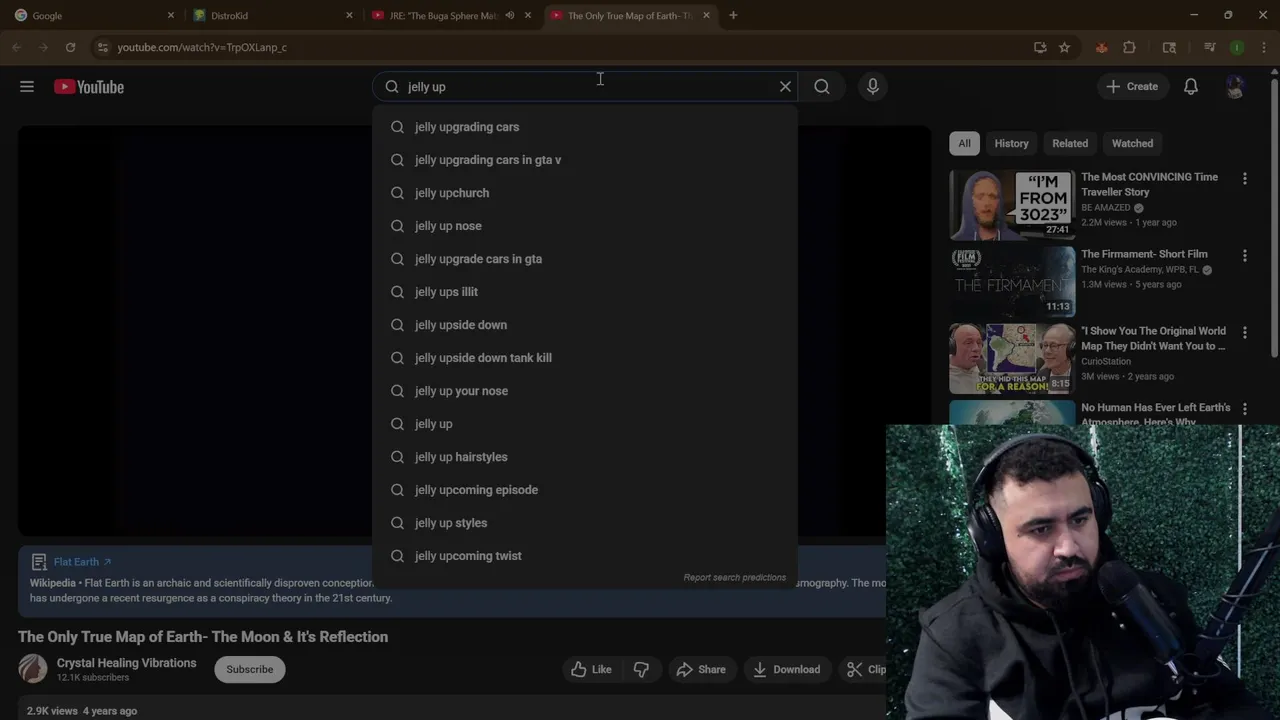Viewport: 1280px width, 720px height.
Task: Open options for 'No Human Has Ever Left' video
Action: [x=1245, y=409]
